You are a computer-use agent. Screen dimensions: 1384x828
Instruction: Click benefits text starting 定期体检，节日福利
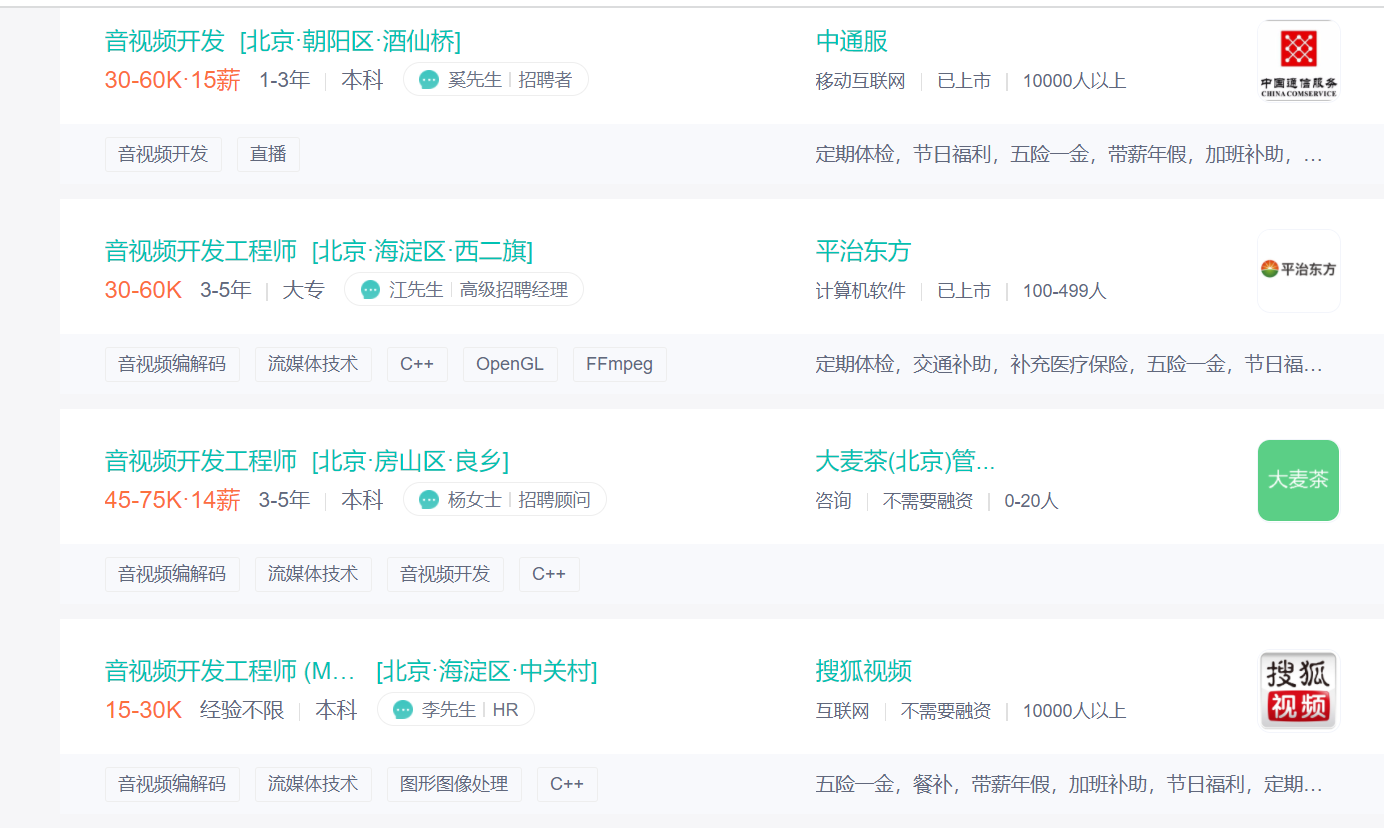click(1069, 155)
